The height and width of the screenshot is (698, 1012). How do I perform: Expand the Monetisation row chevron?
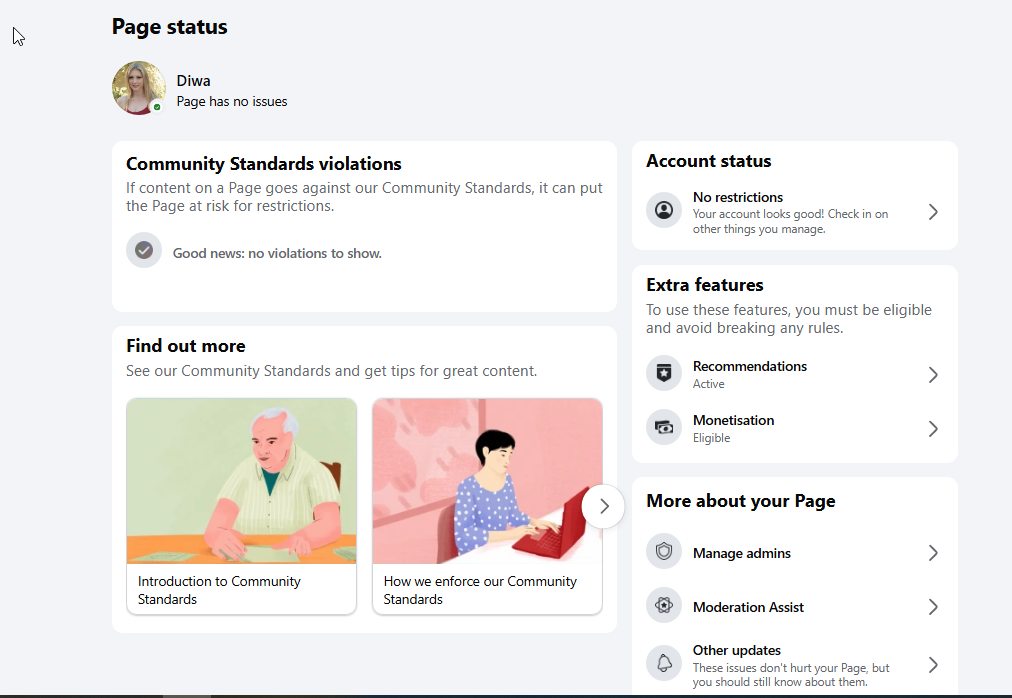[933, 429]
